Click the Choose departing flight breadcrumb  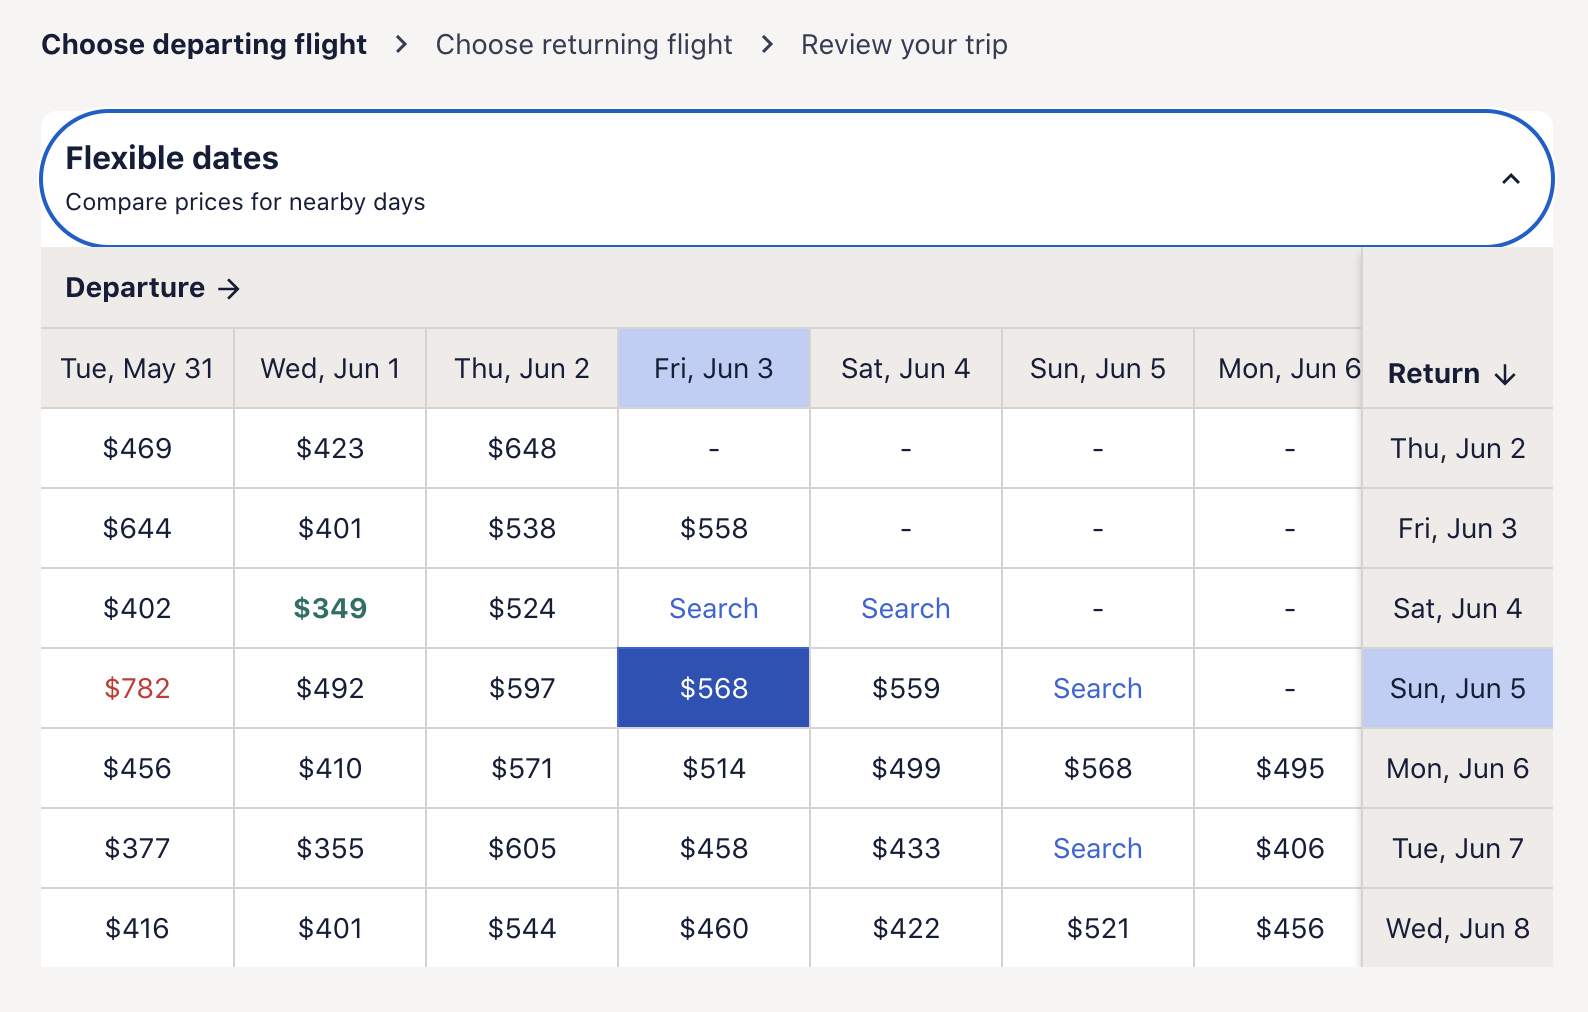204,45
